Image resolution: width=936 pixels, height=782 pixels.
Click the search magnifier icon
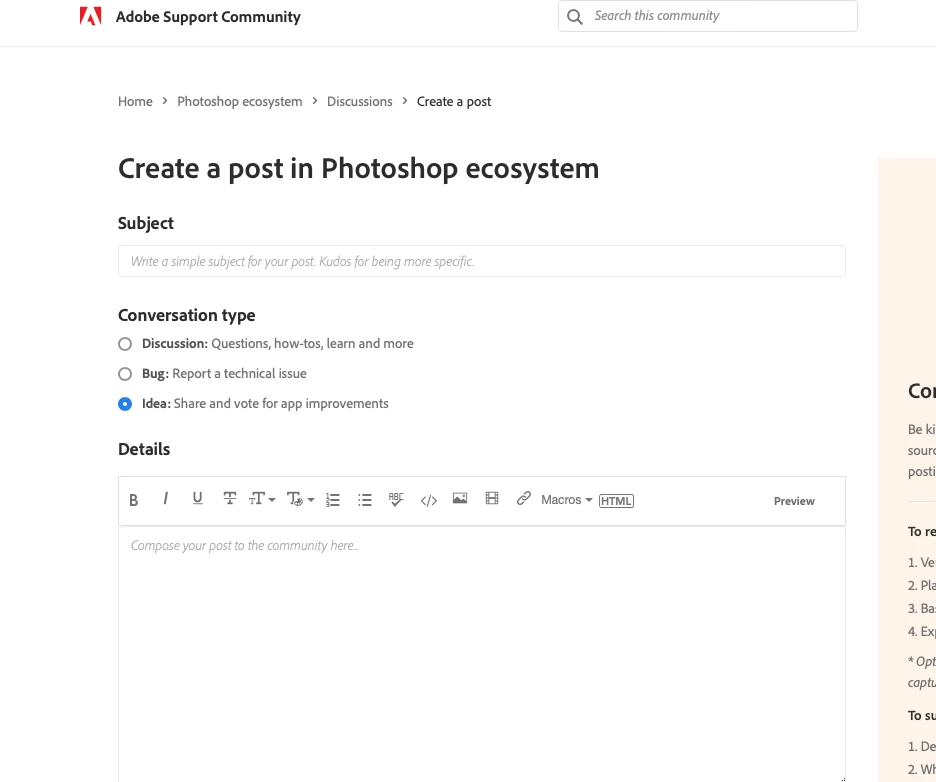tap(574, 17)
